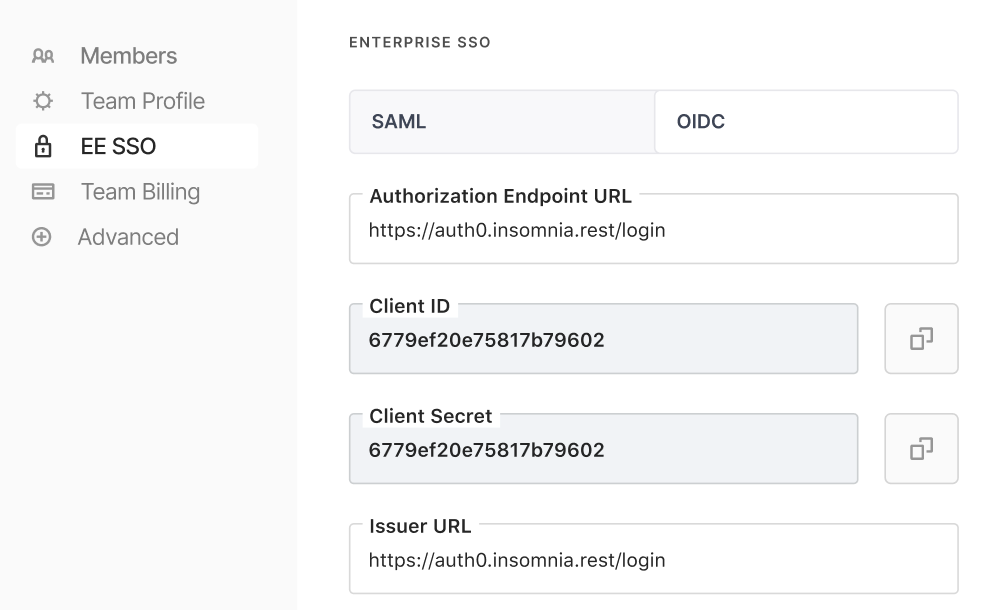Focus the Authorization Endpoint URL field
This screenshot has width=1000, height=610.
click(x=653, y=231)
